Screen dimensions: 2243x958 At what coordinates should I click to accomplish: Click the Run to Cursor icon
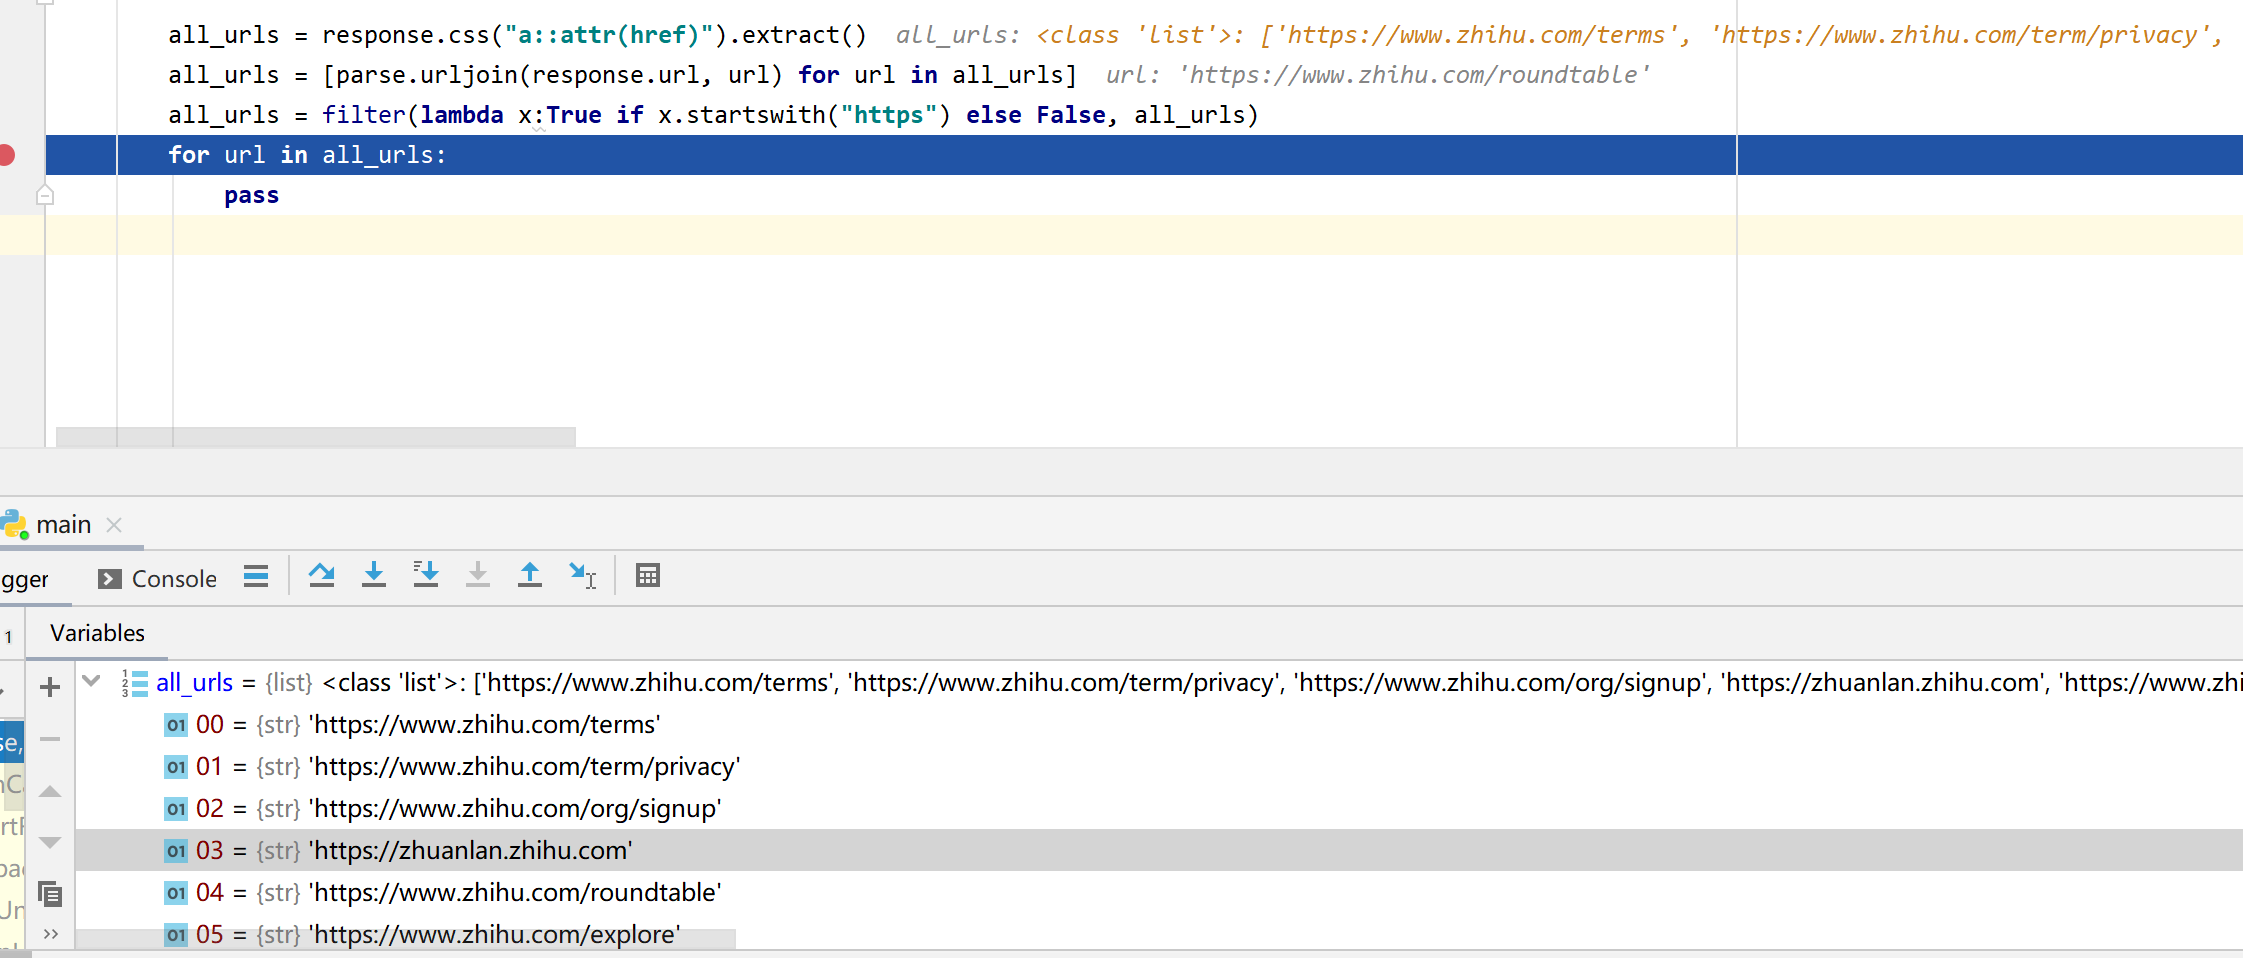(582, 575)
